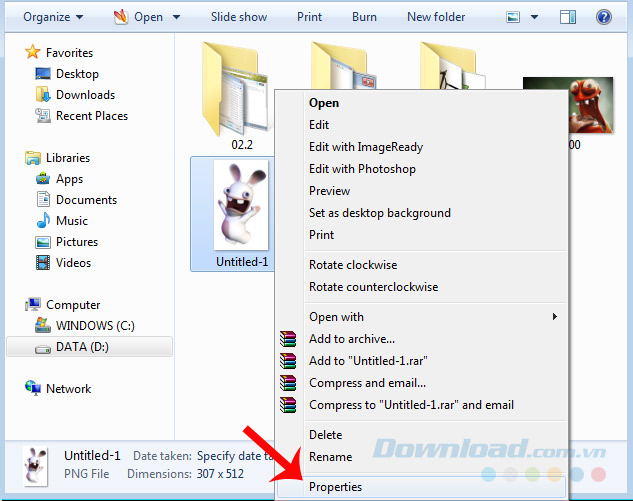Click the Apps library icon
The image size is (633, 501).
tap(43, 178)
